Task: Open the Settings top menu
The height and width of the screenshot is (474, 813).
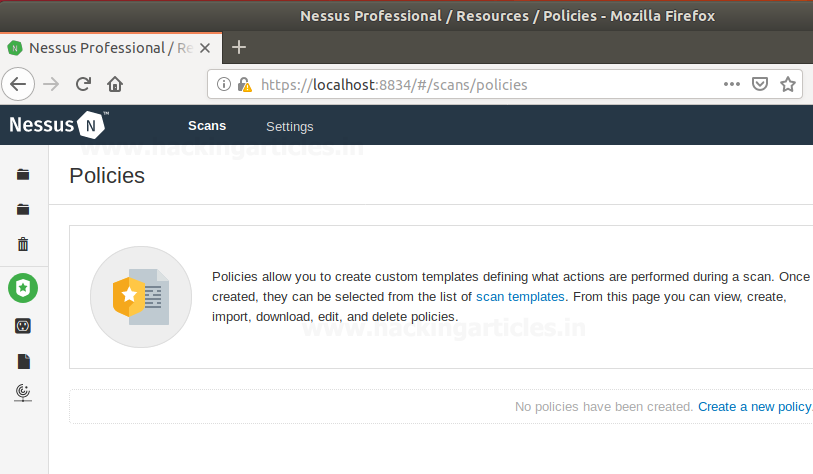Action: [289, 127]
